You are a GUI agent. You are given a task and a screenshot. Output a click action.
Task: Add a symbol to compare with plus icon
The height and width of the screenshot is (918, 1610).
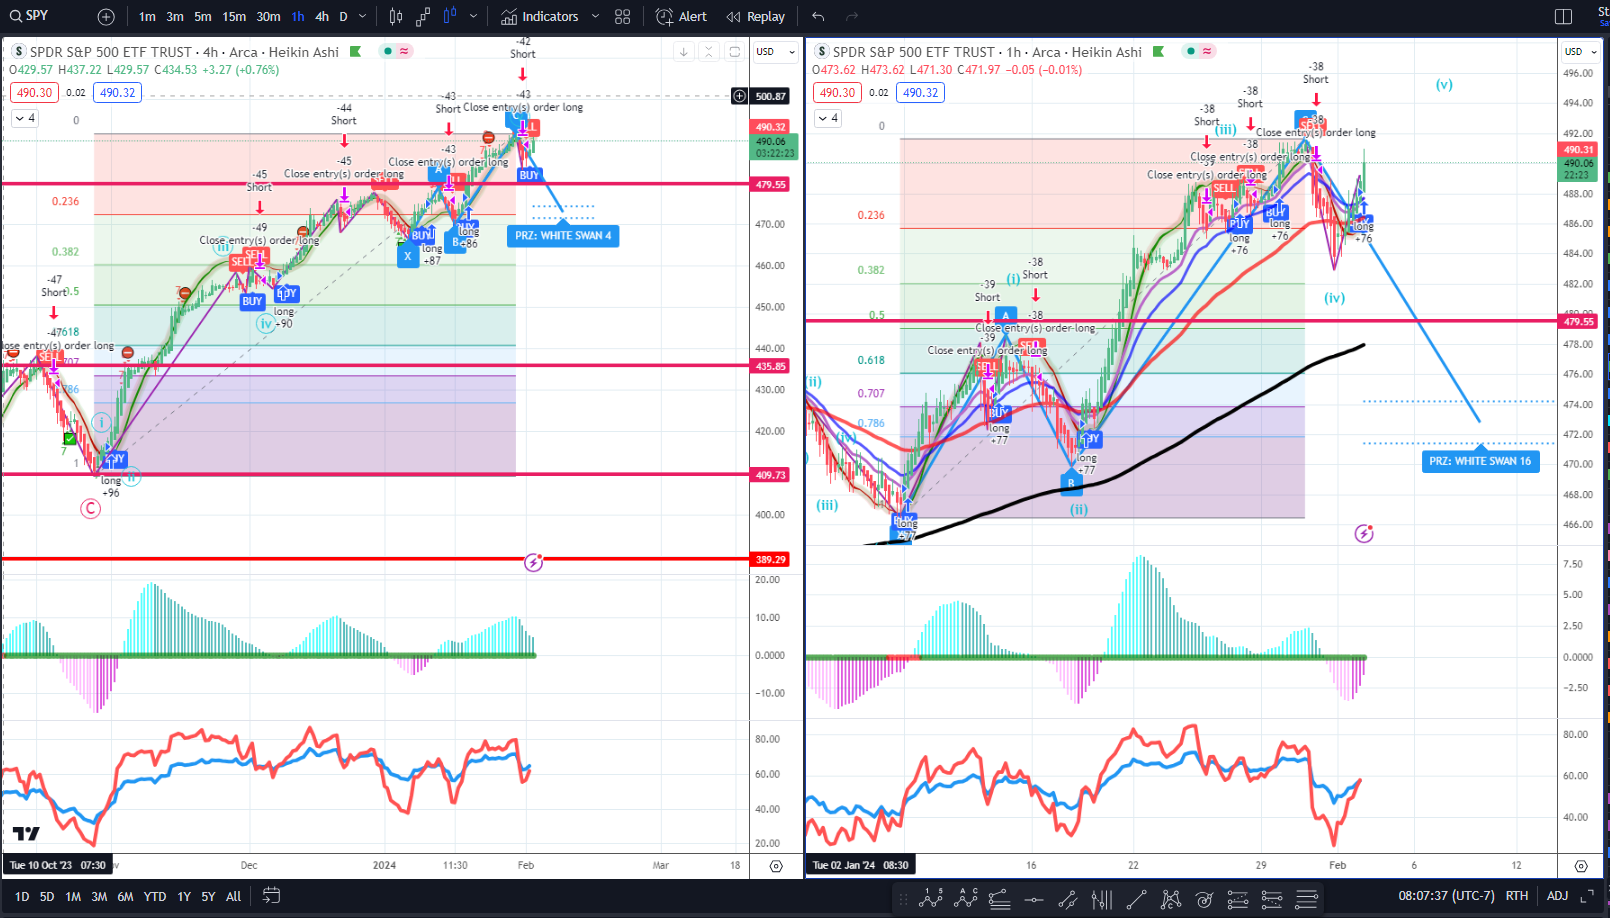click(106, 16)
